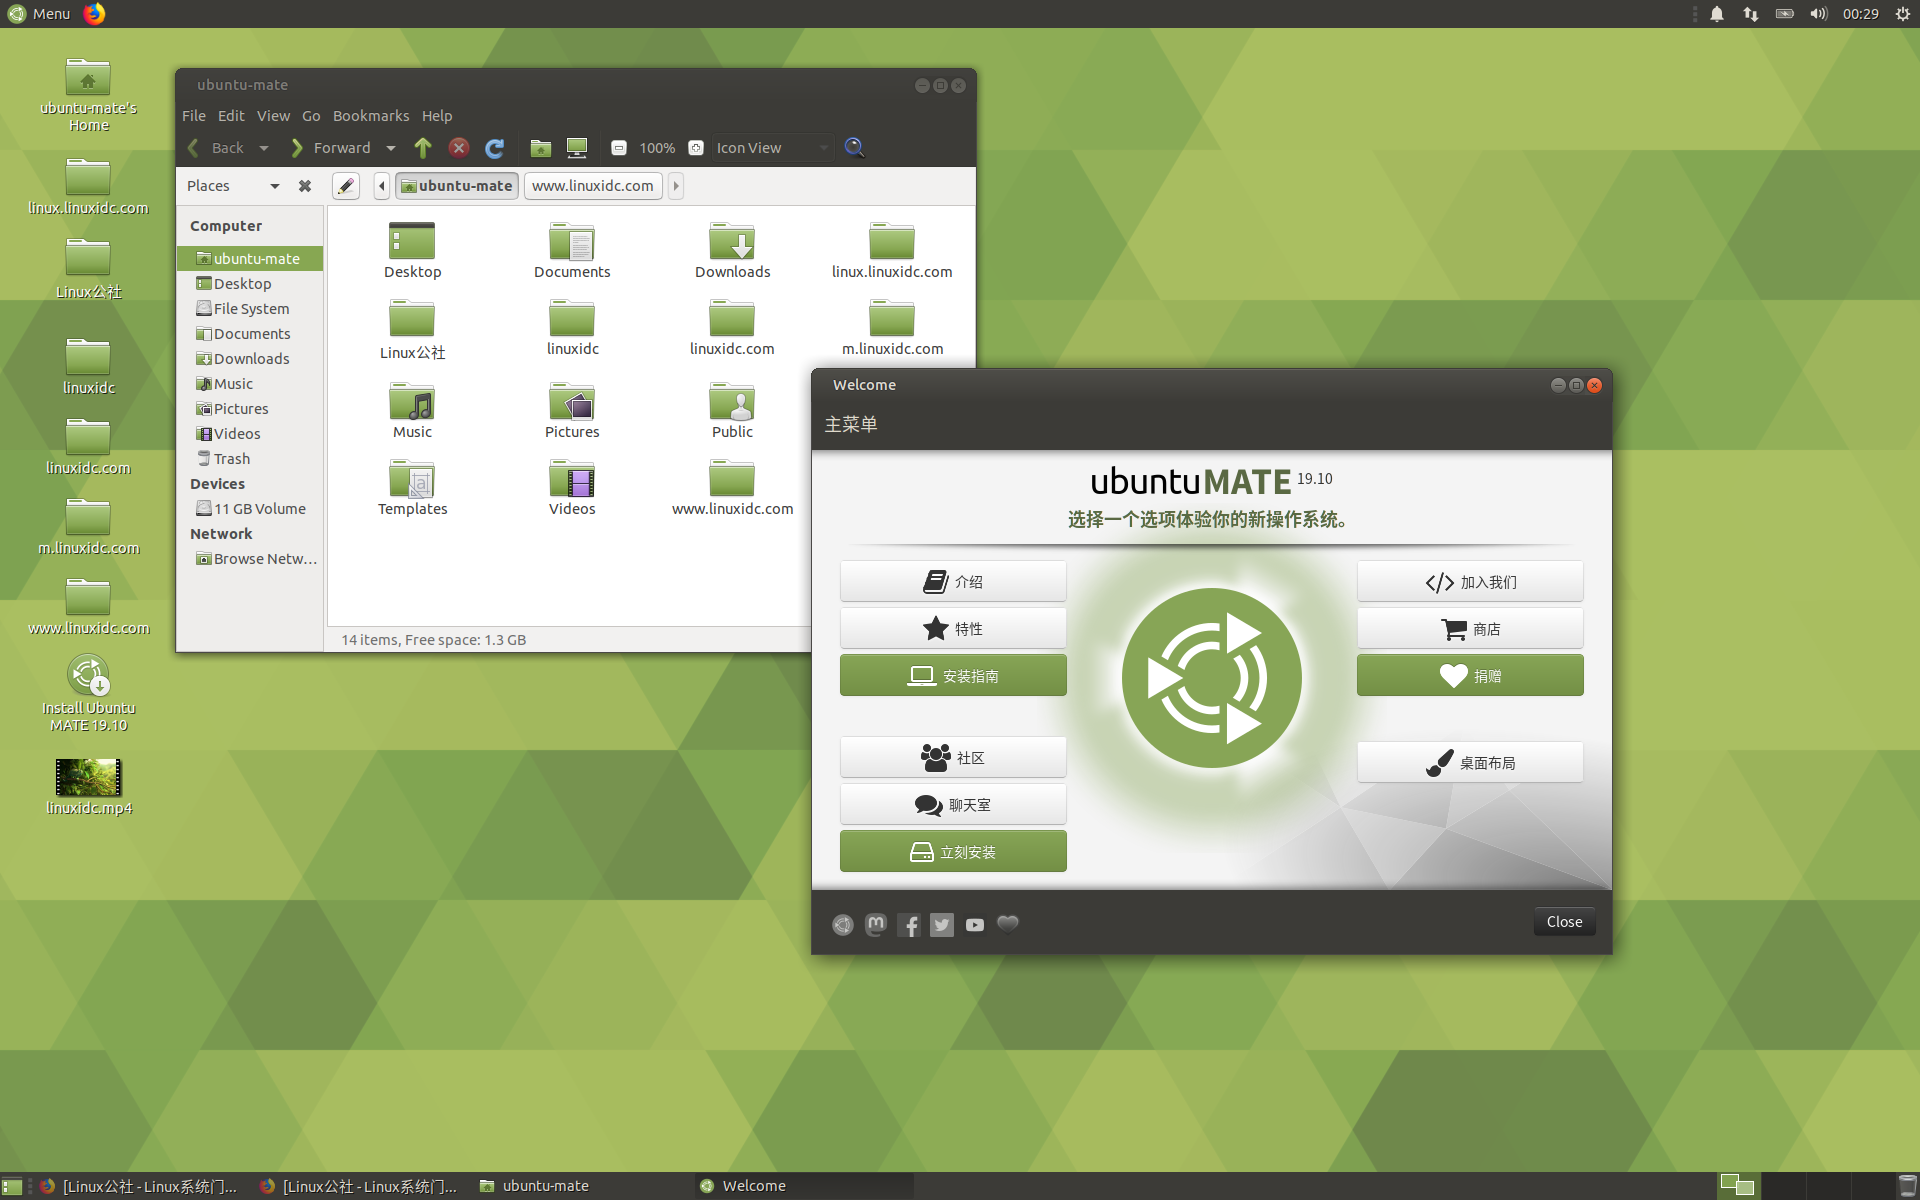
Task: Open the Twitter icon in Welcome window
Action: (941, 924)
